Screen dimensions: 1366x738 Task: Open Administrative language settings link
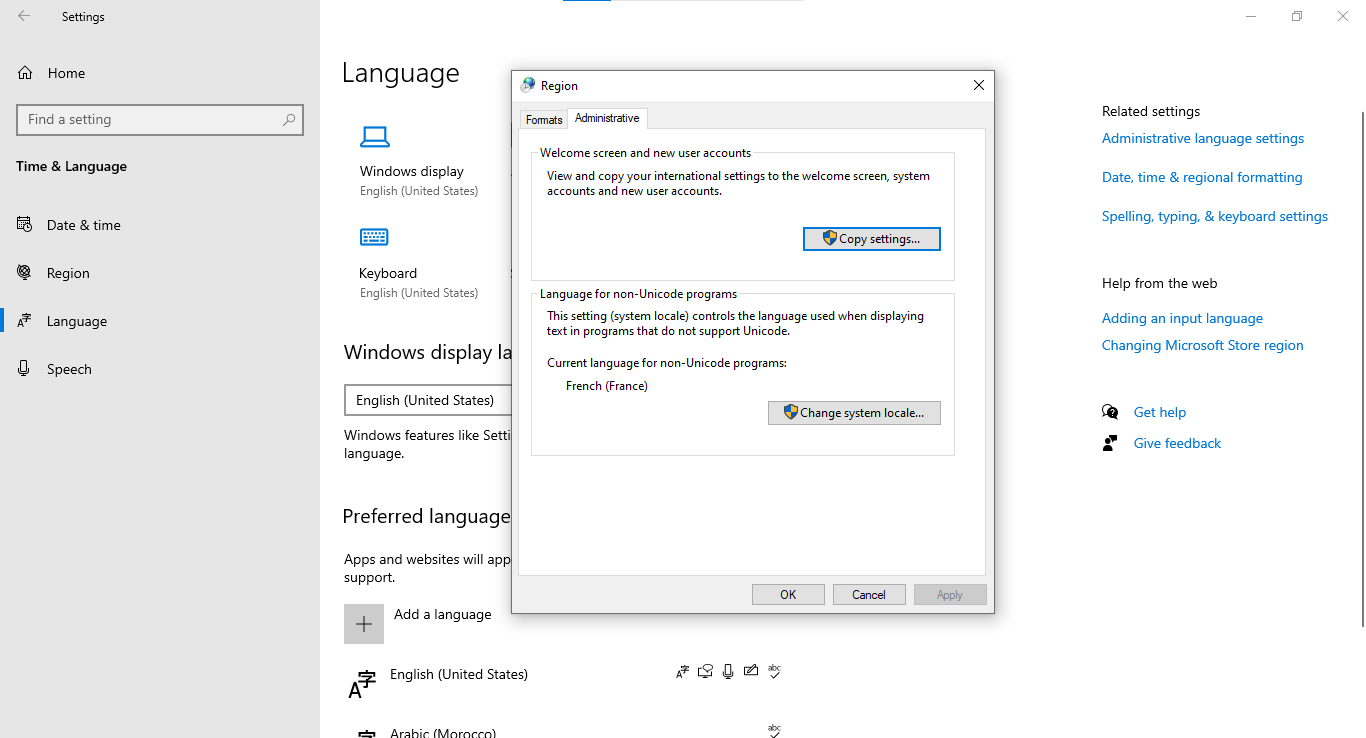point(1203,138)
